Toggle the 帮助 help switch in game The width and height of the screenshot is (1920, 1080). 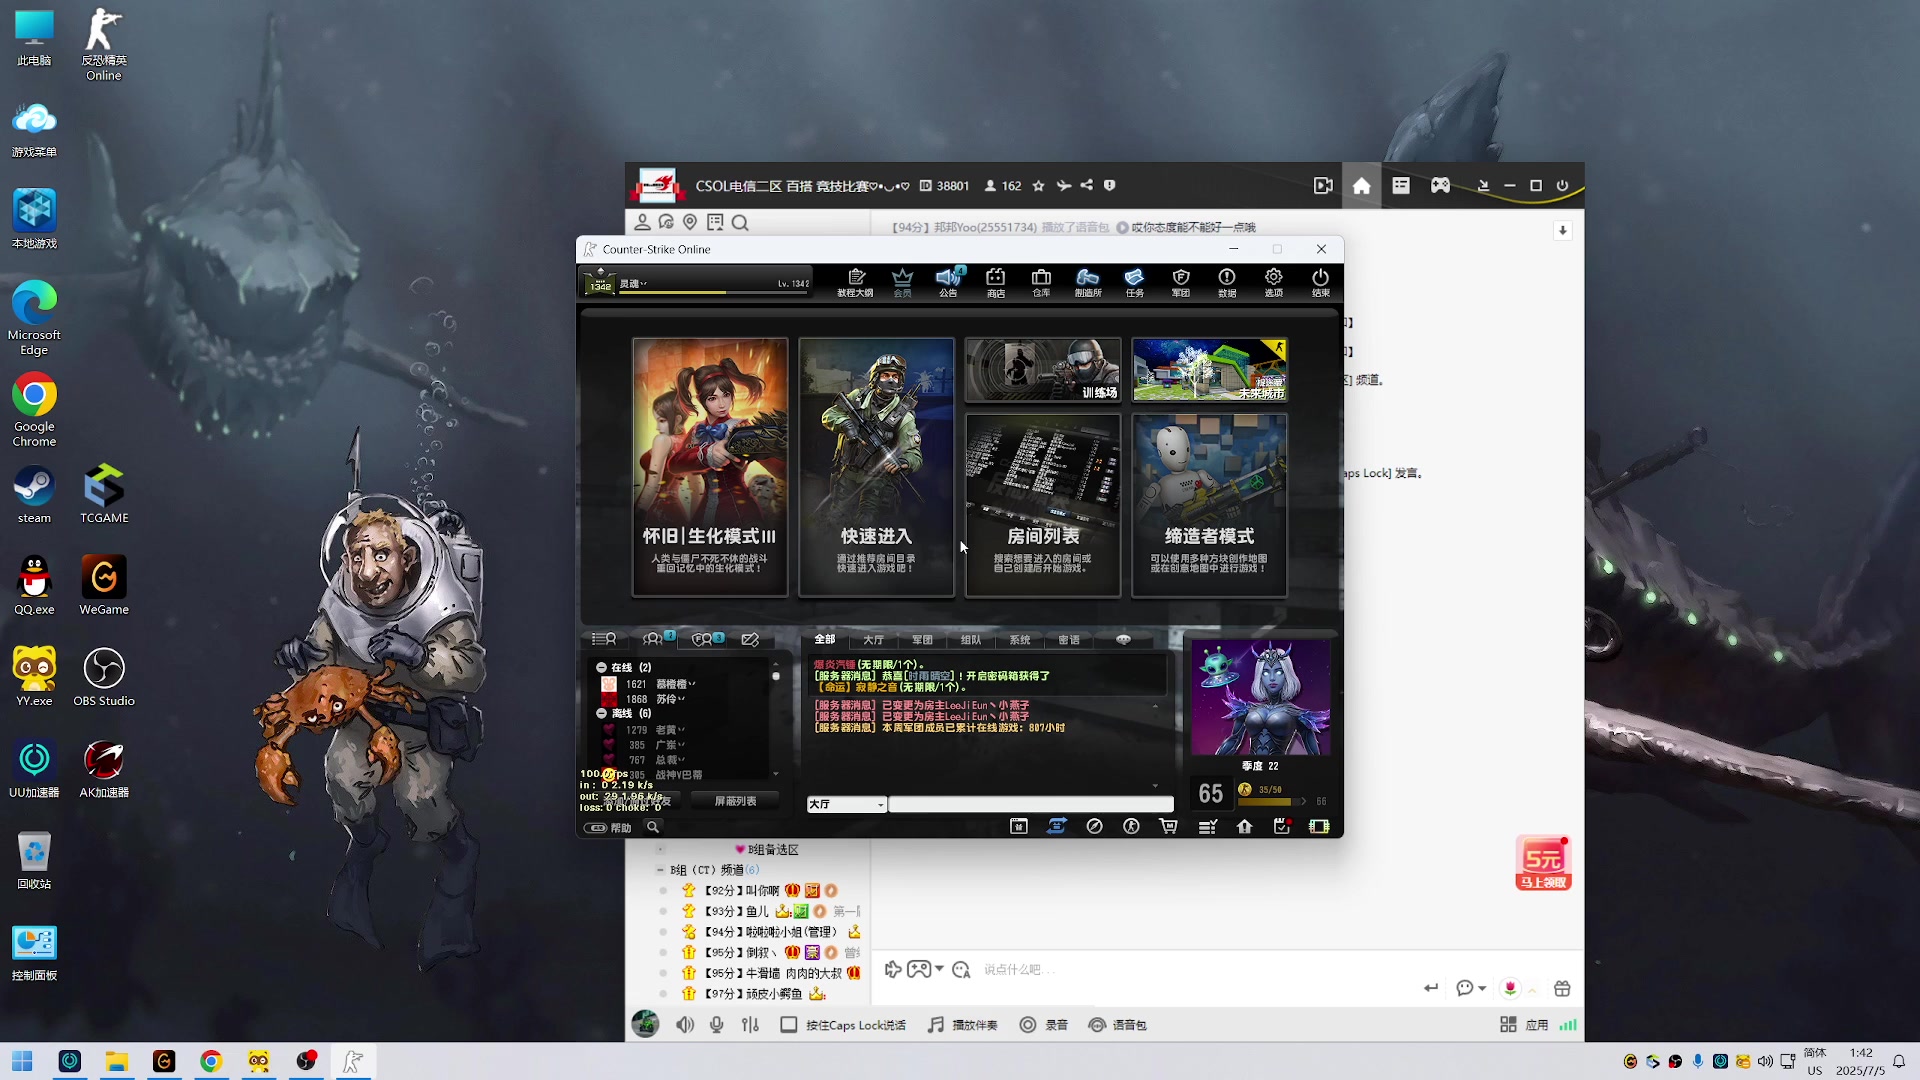596,828
